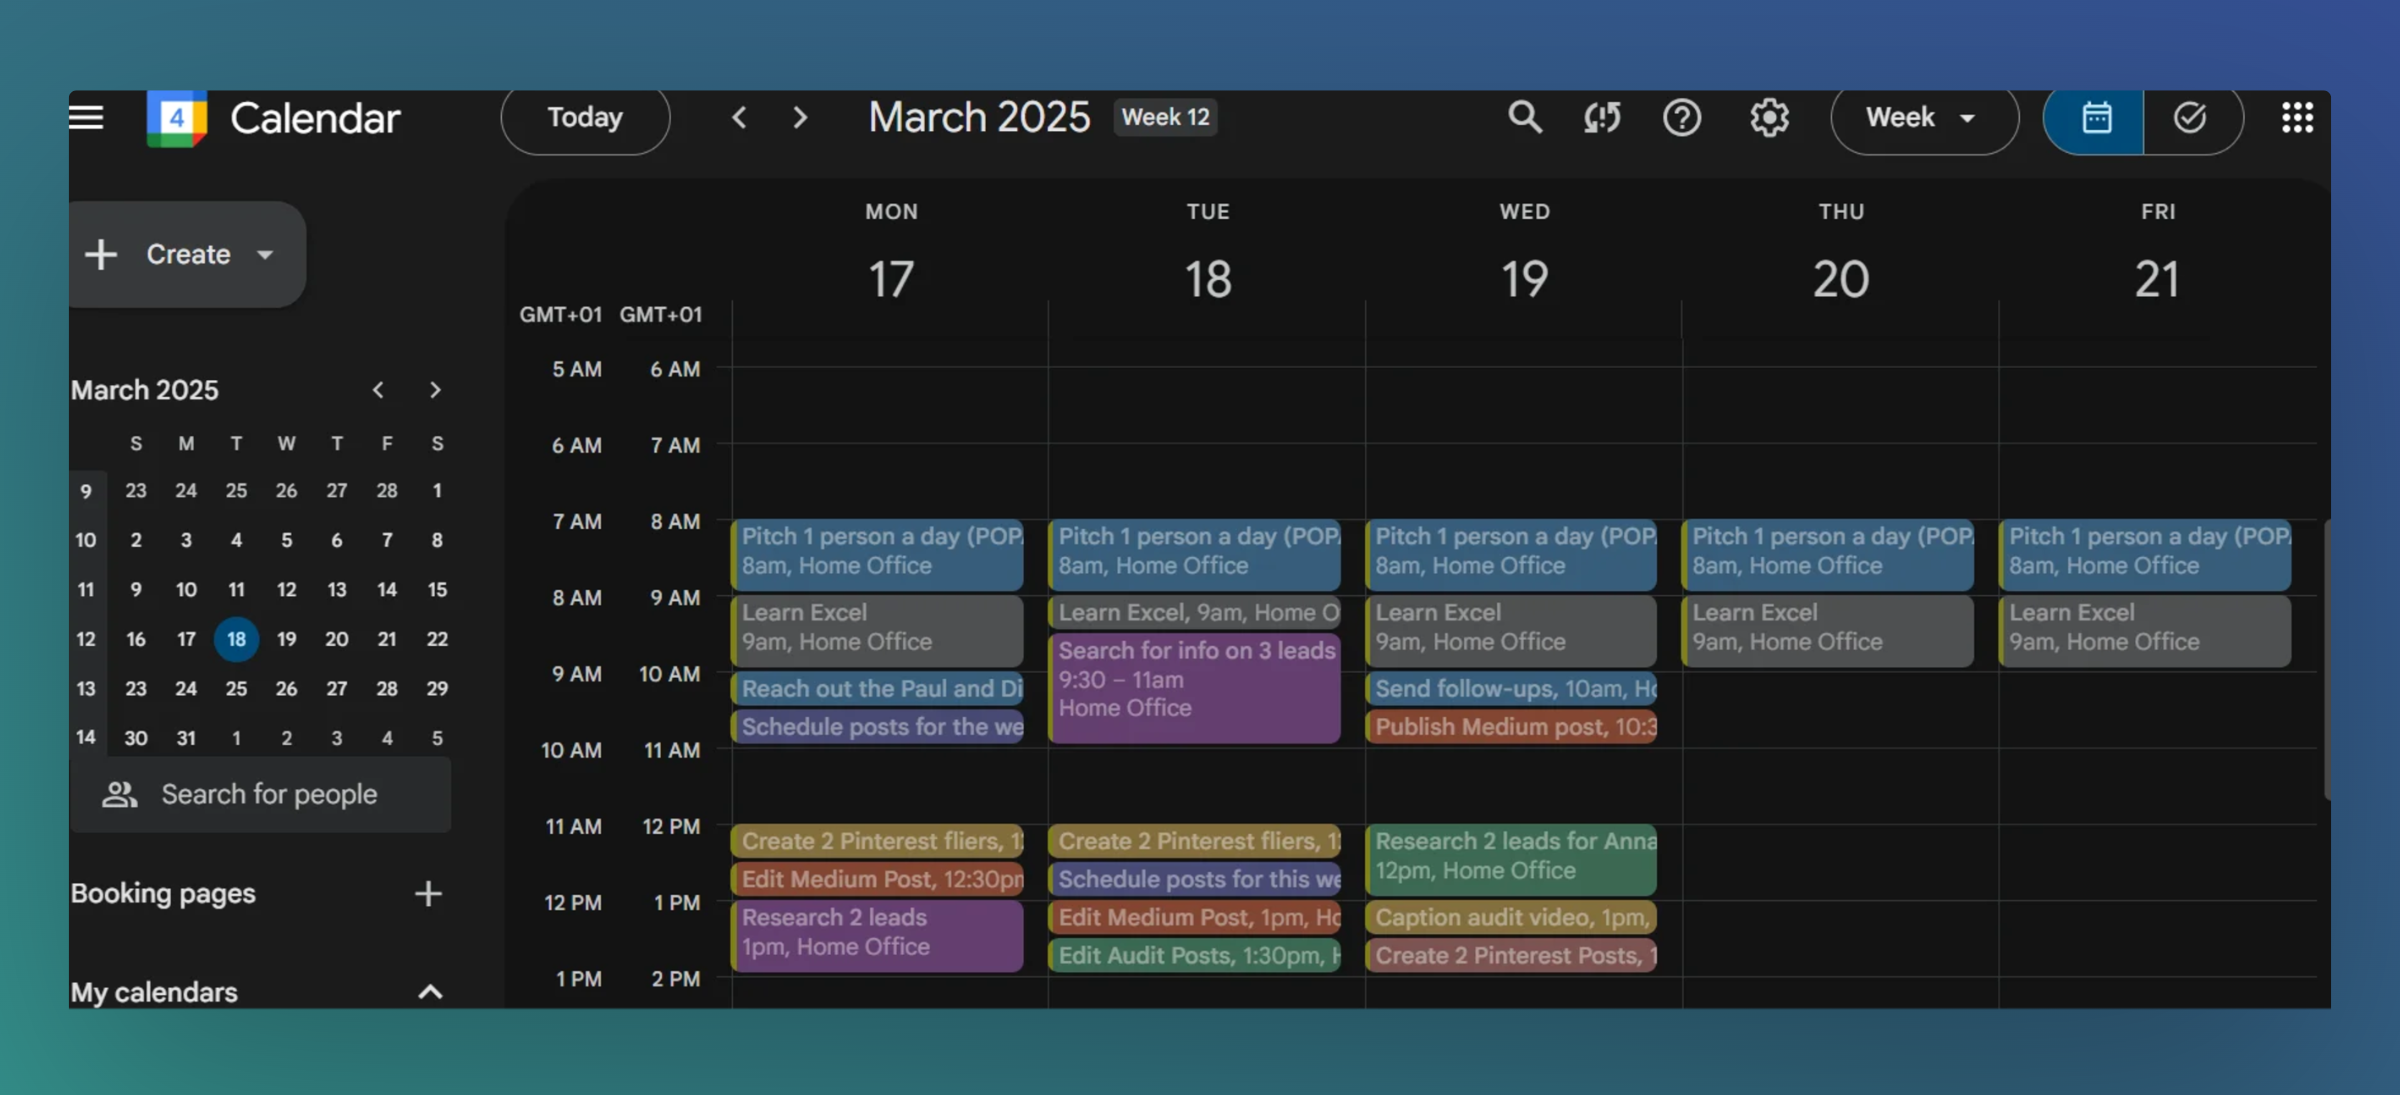2400x1095 pixels.
Task: Open the Google apps grid
Action: click(2297, 118)
